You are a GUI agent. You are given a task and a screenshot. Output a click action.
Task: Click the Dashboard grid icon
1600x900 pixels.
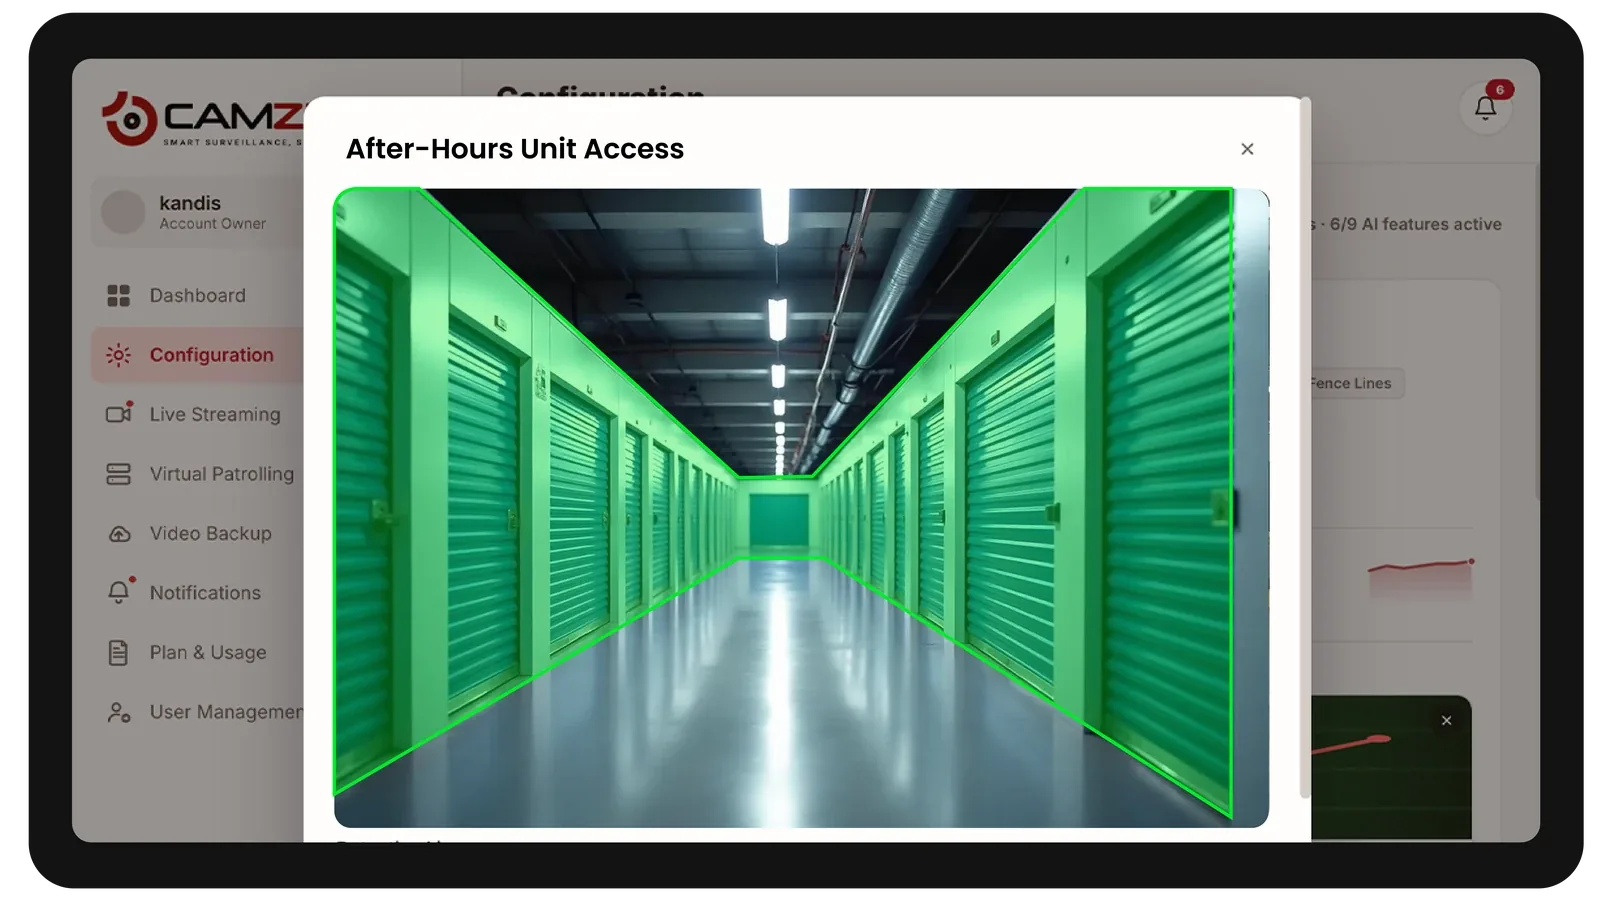(x=119, y=296)
